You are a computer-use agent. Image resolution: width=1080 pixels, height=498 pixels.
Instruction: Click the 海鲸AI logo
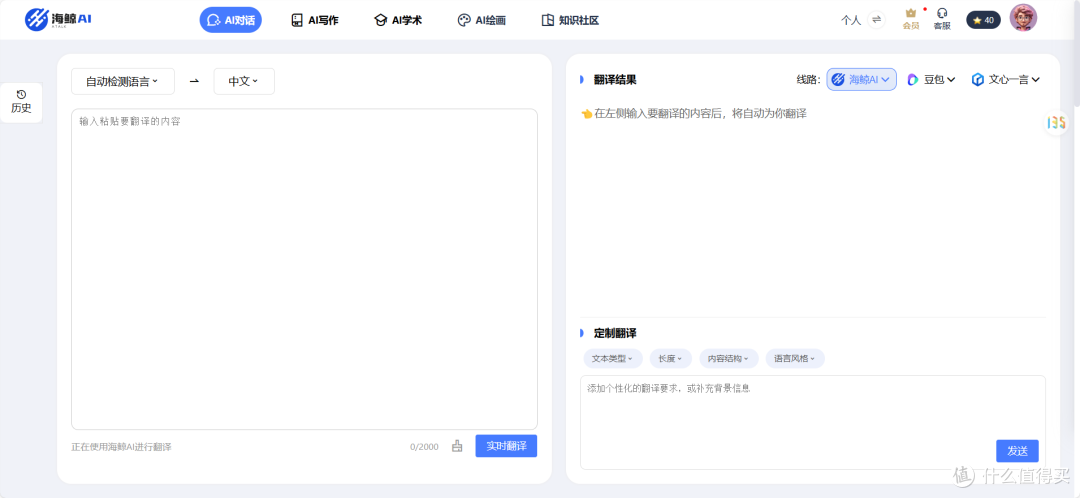pyautogui.click(x=58, y=19)
